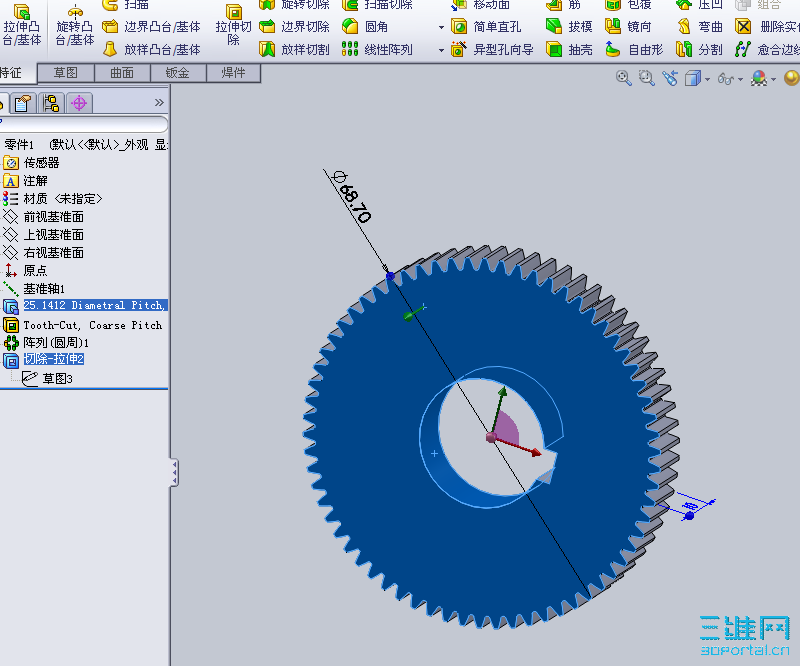This screenshot has width=800, height=666.
Task: Select the 25.1412 Diametral Pitch feature
Action: point(85,306)
